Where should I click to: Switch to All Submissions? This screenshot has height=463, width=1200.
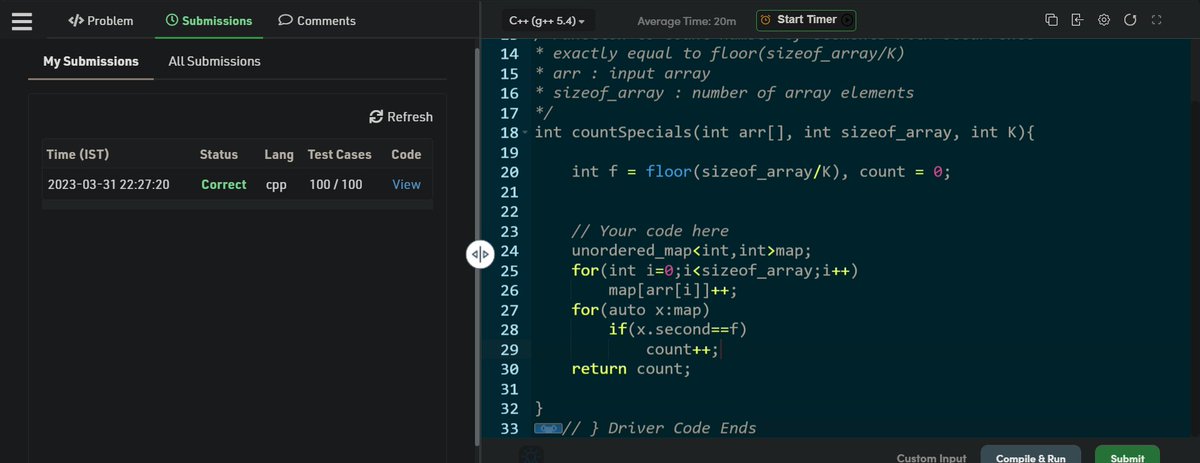point(214,61)
